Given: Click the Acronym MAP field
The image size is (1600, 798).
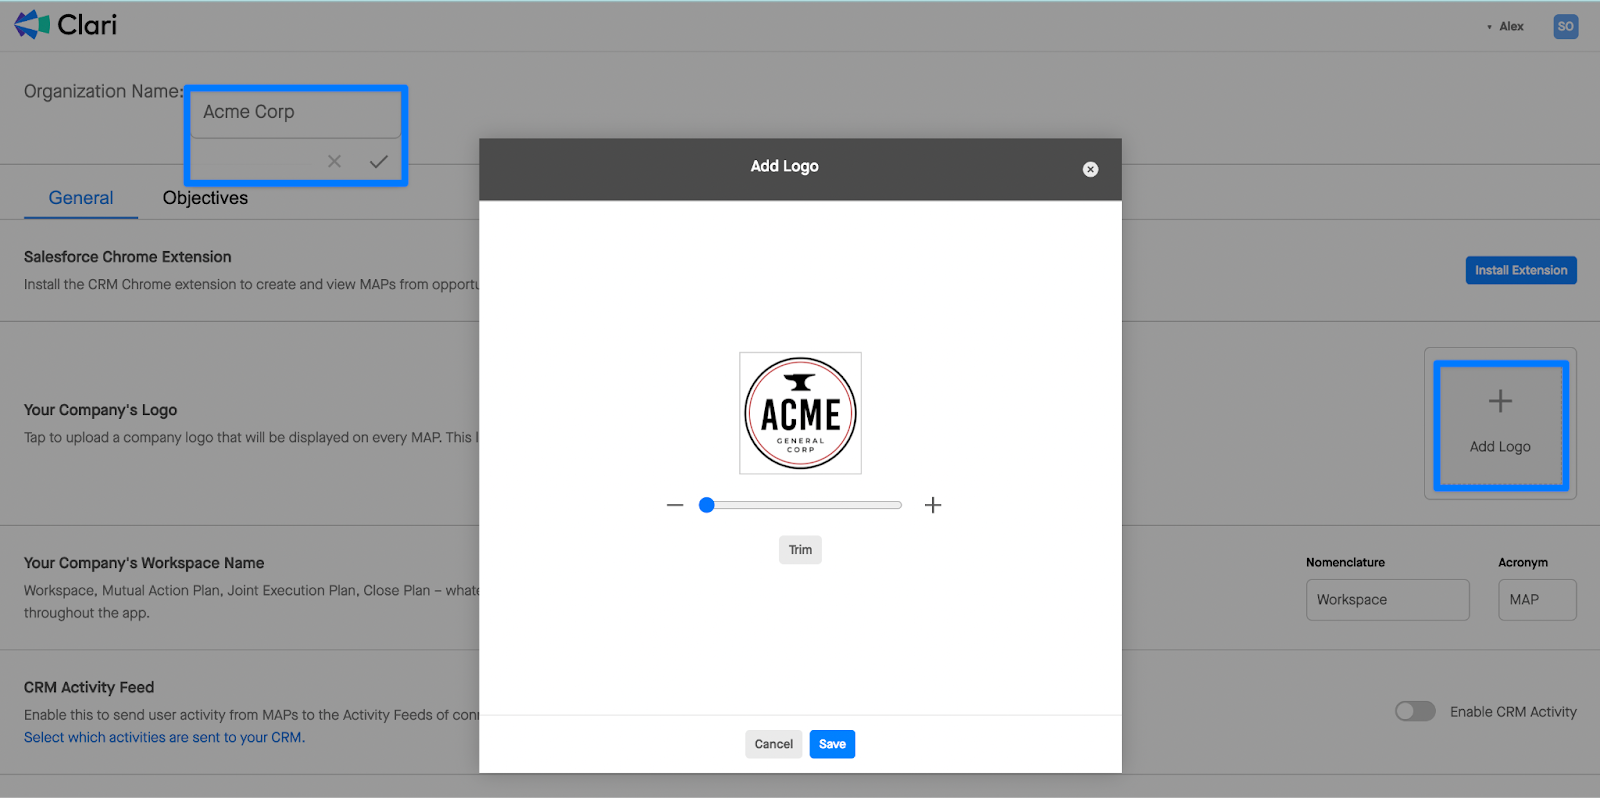Looking at the screenshot, I should 1537,600.
